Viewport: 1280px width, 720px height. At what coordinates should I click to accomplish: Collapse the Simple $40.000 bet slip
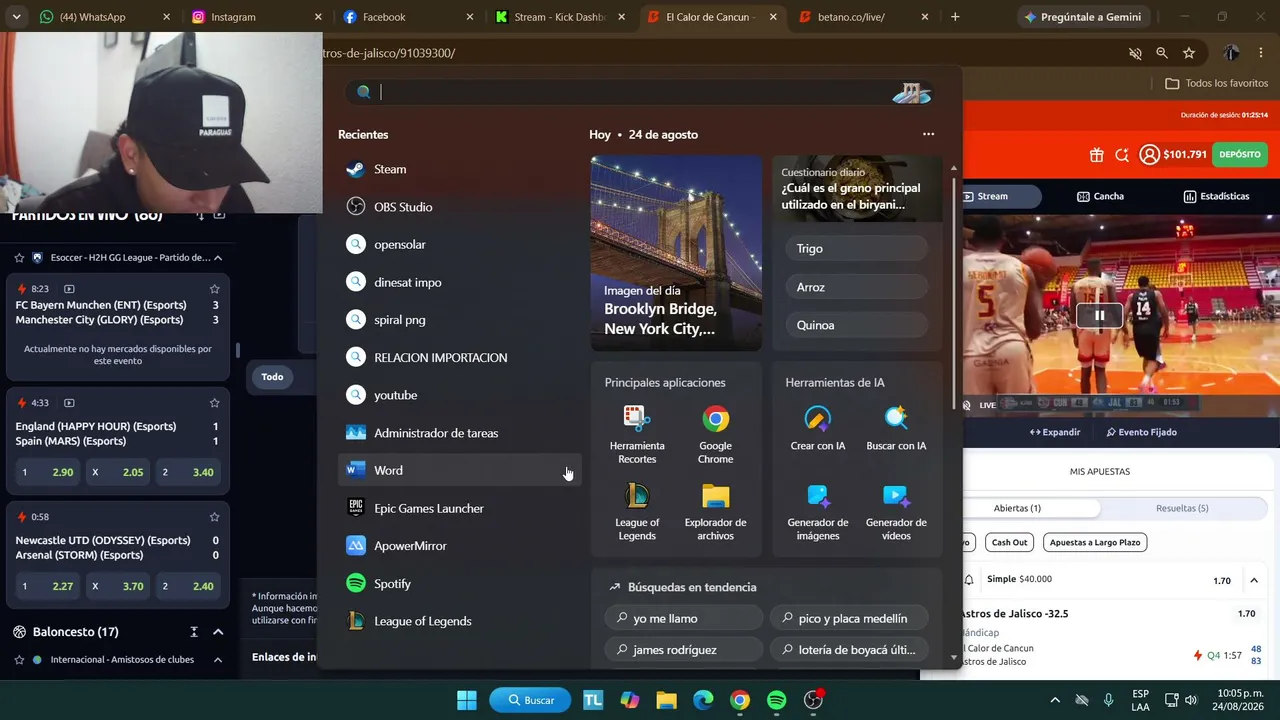pos(1253,580)
